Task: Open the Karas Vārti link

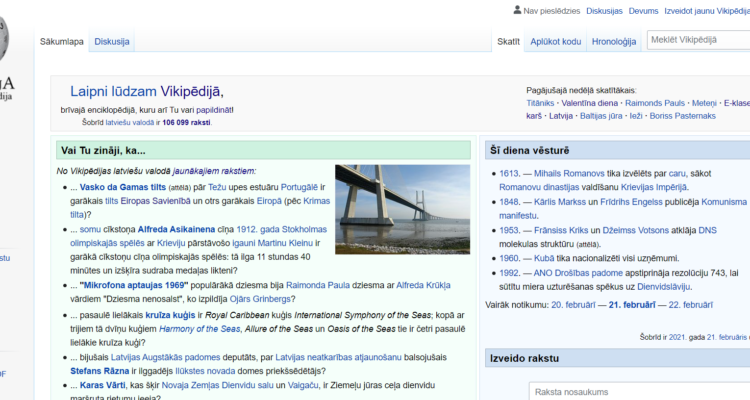Action: tap(102, 385)
